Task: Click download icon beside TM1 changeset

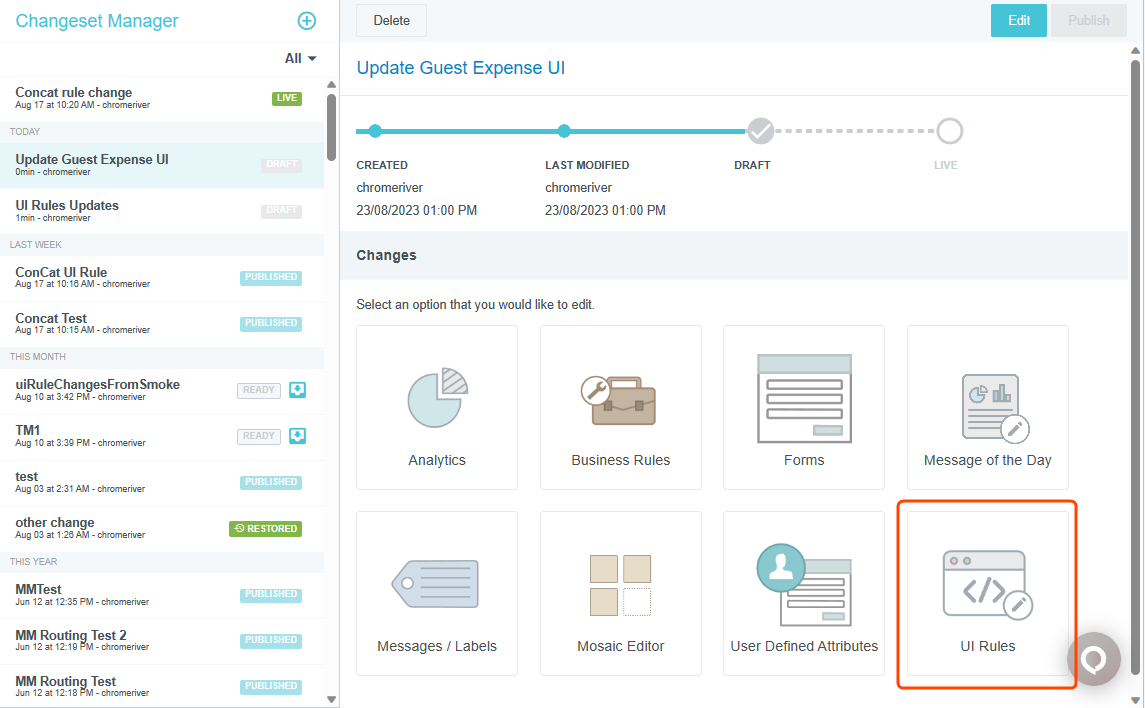Action: click(x=297, y=436)
